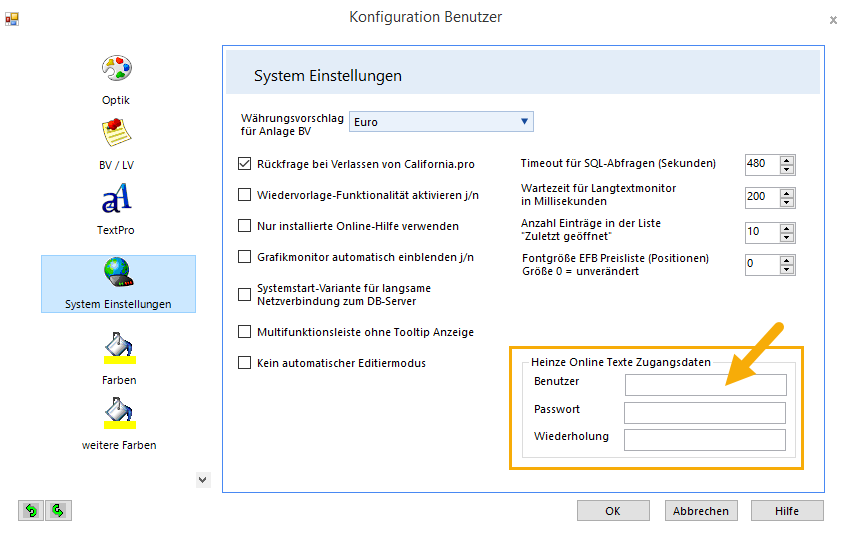851x534 pixels.
Task: Uncheck Rückfrage bei Verlassen von California.pro
Action: pos(245,164)
